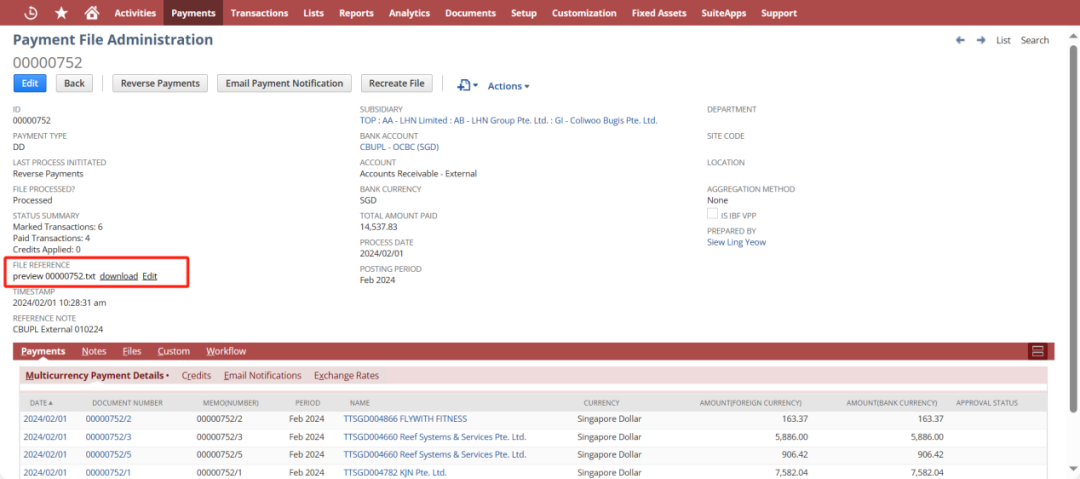This screenshot has width=1080, height=479.
Task: Click the blue Edit button
Action: point(30,83)
